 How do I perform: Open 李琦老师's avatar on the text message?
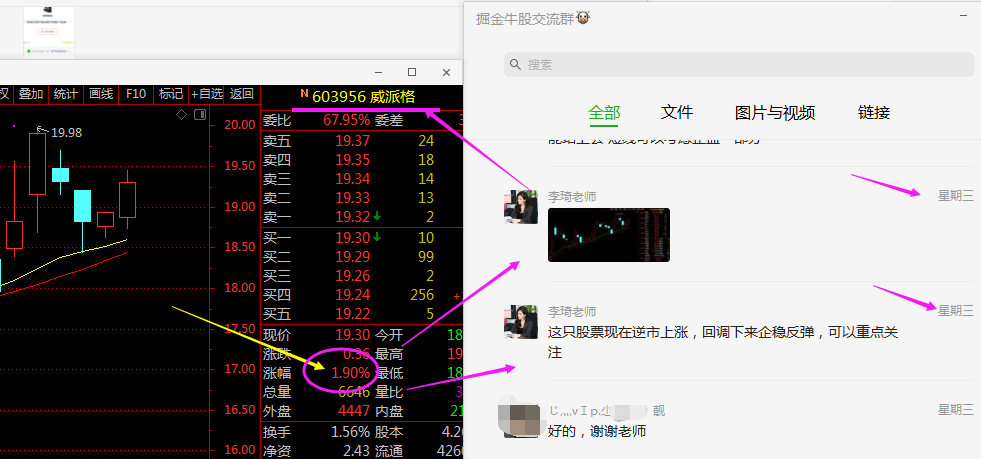(x=520, y=322)
